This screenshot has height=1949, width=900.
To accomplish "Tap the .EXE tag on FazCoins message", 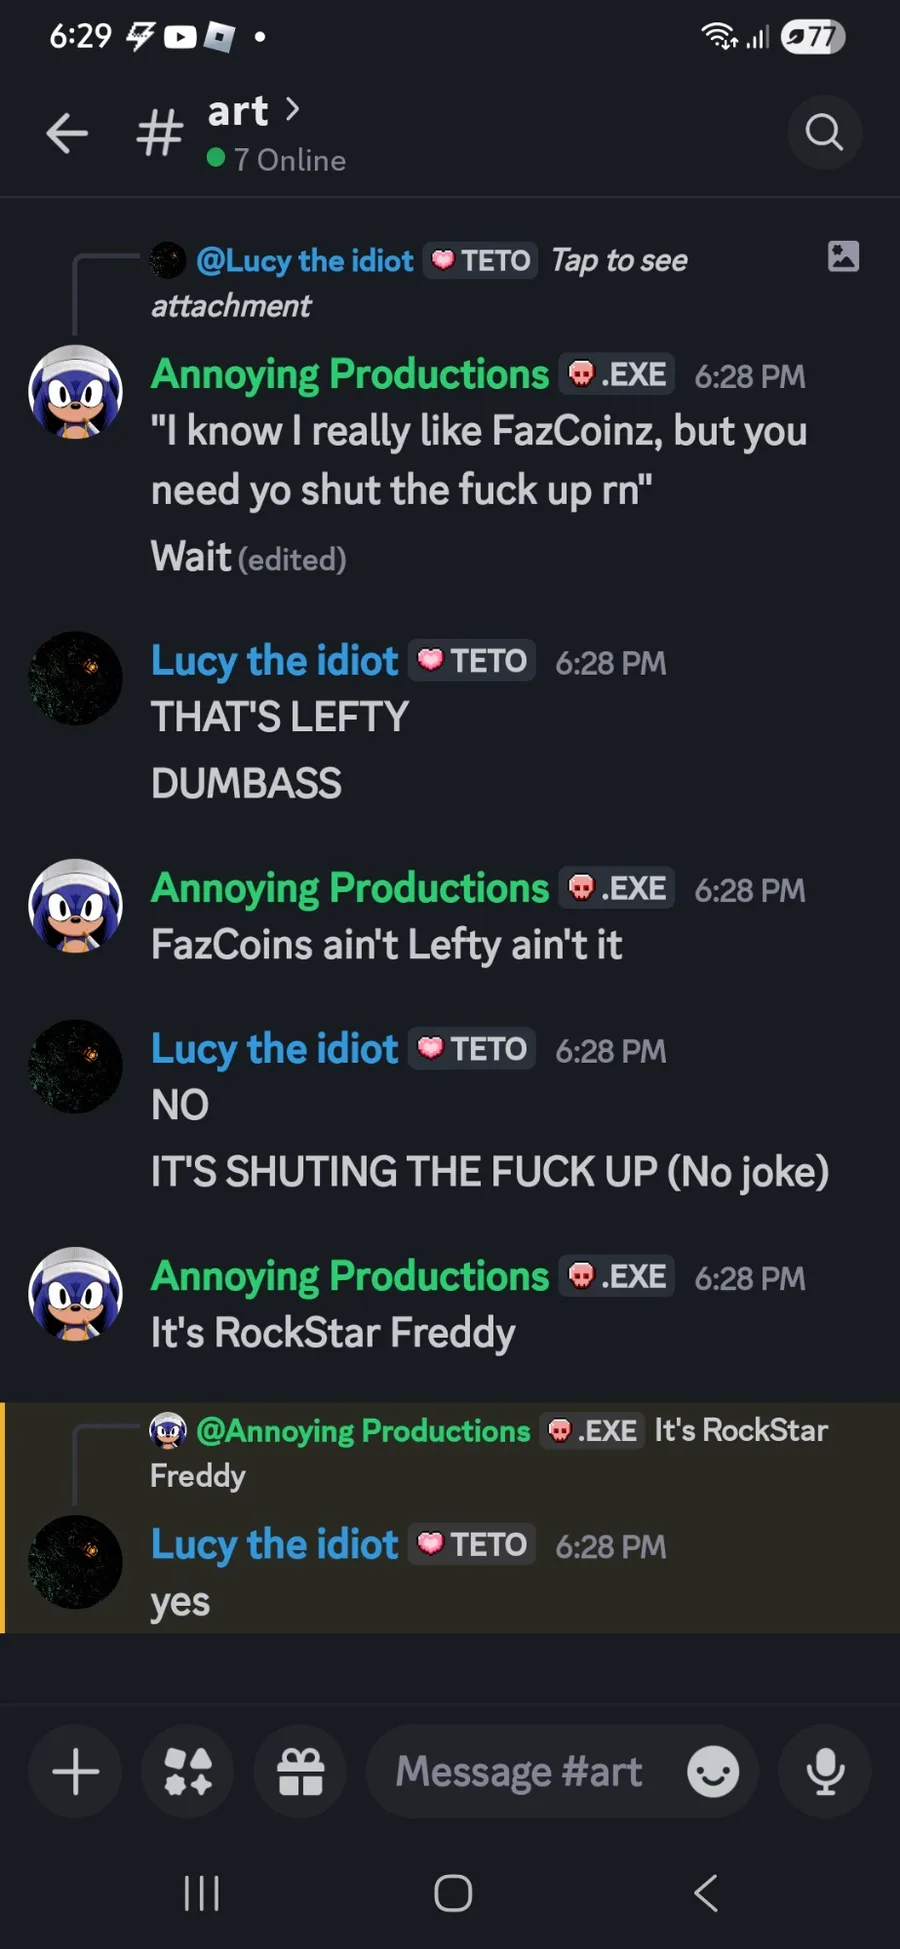I will [617, 888].
